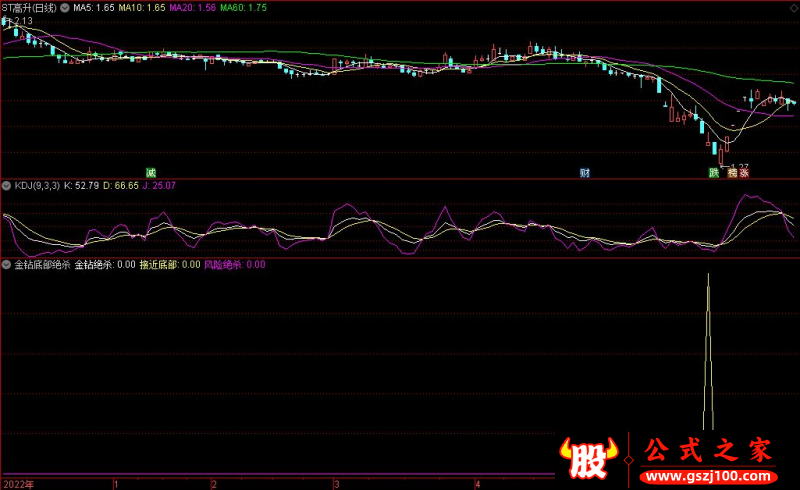Image resolution: width=800 pixels, height=490 pixels.
Task: Expand the KDJ(9,3,3) indicator menu
Action: [x=7, y=185]
